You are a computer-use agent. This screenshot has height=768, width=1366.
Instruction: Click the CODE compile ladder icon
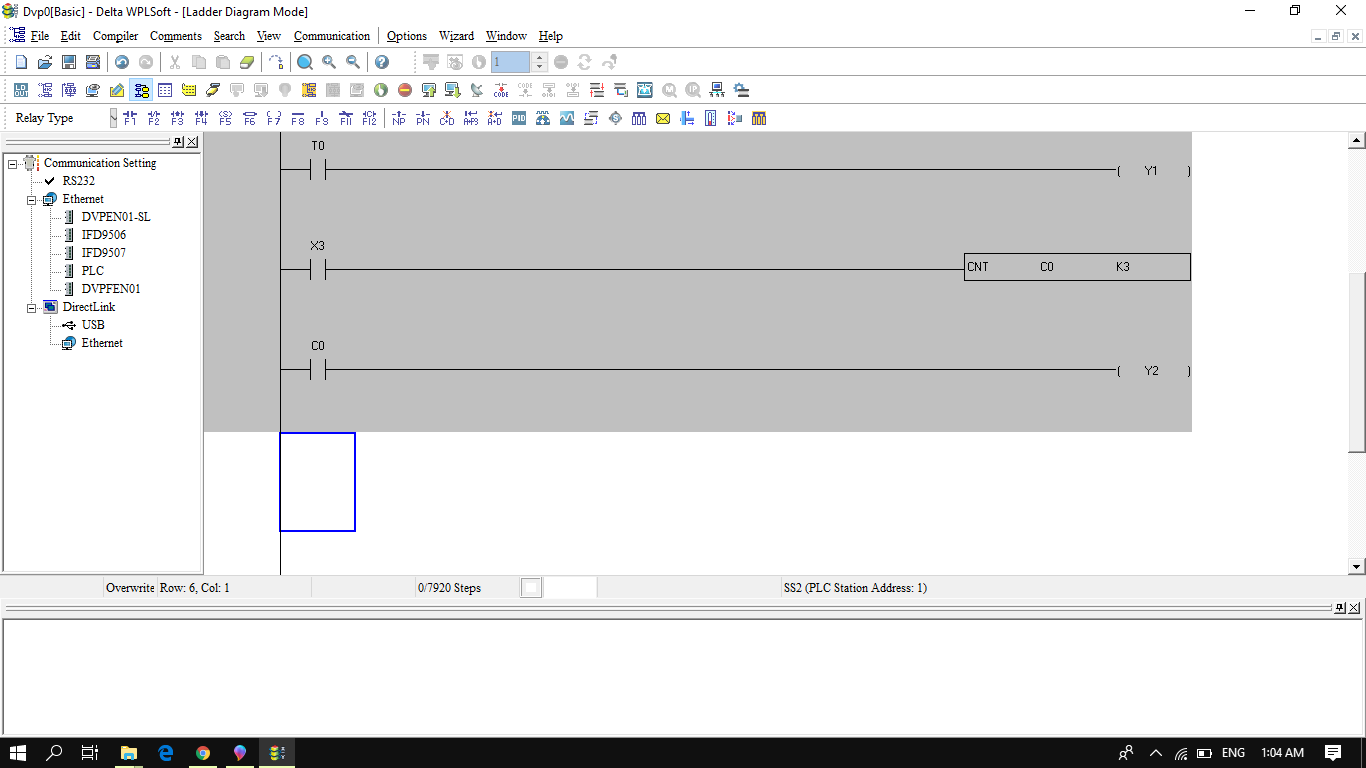click(501, 90)
